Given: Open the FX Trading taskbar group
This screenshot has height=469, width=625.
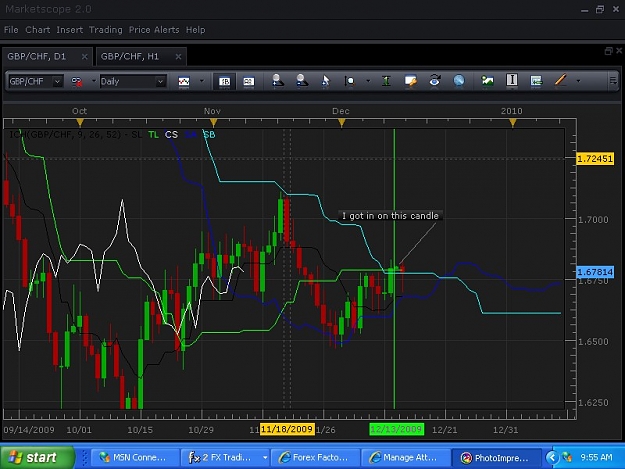Looking at the screenshot, I should [x=225, y=458].
